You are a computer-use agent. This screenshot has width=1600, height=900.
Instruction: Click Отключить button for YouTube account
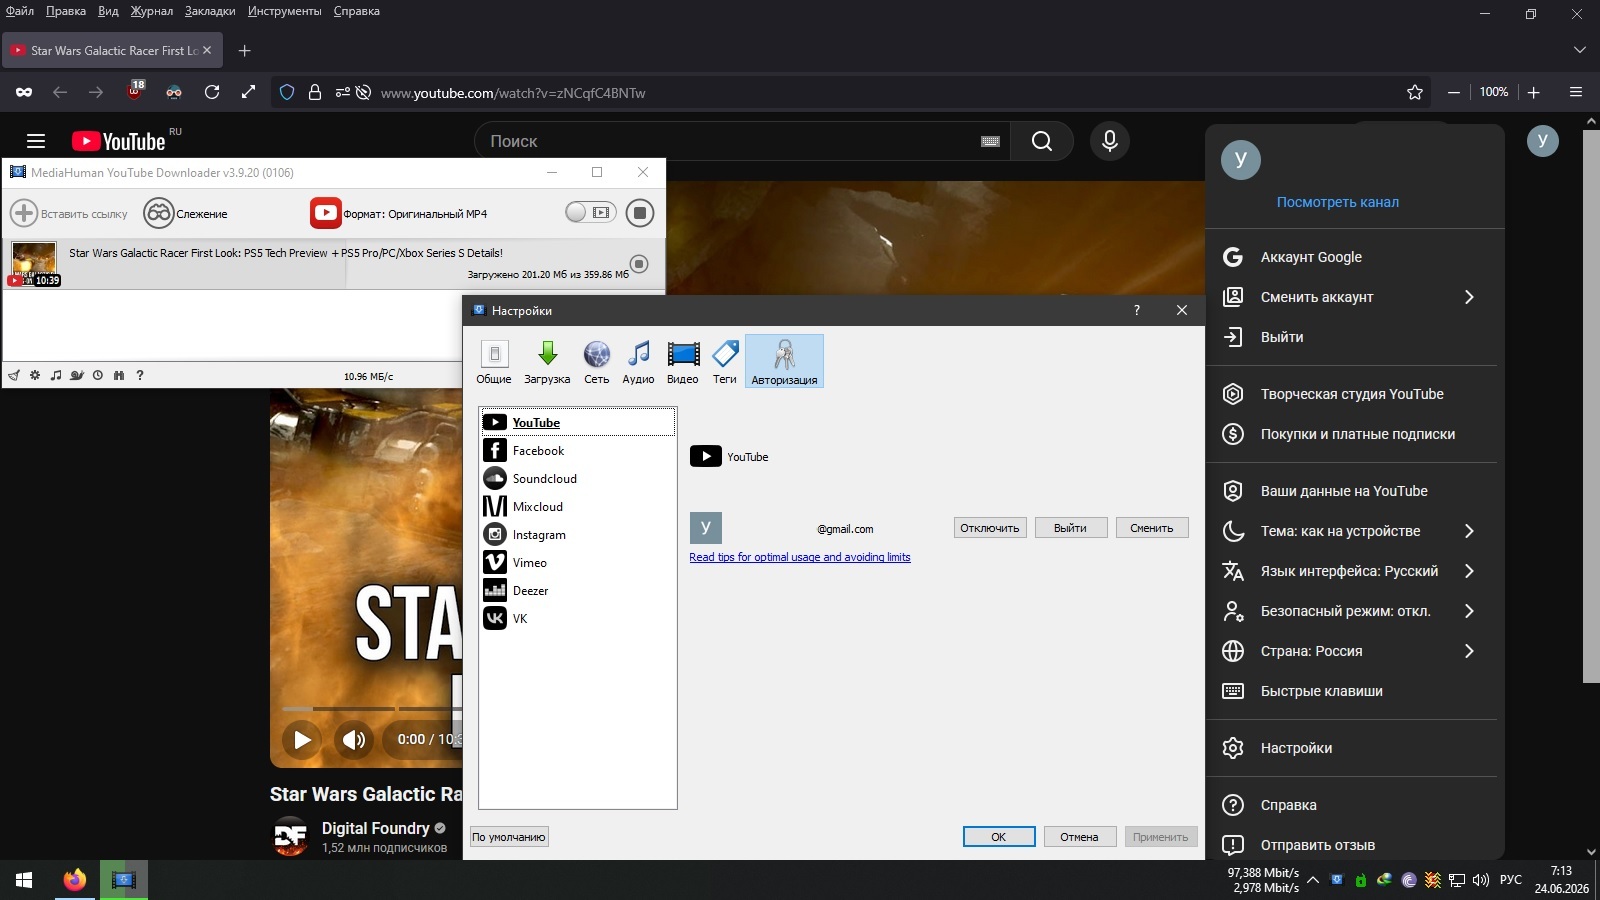[990, 528]
